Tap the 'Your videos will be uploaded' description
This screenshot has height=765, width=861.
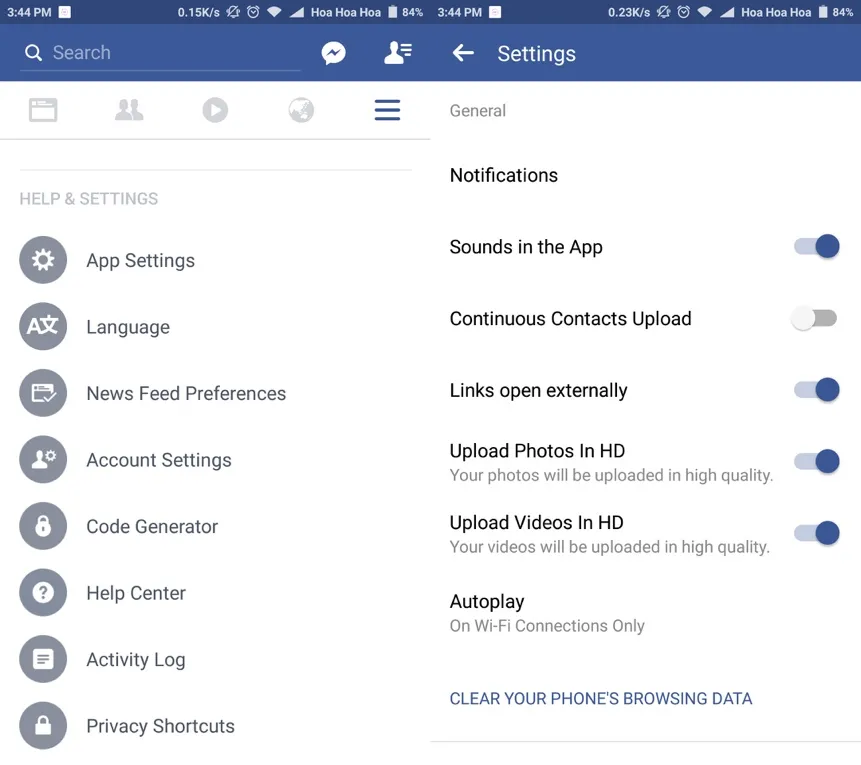coord(610,547)
